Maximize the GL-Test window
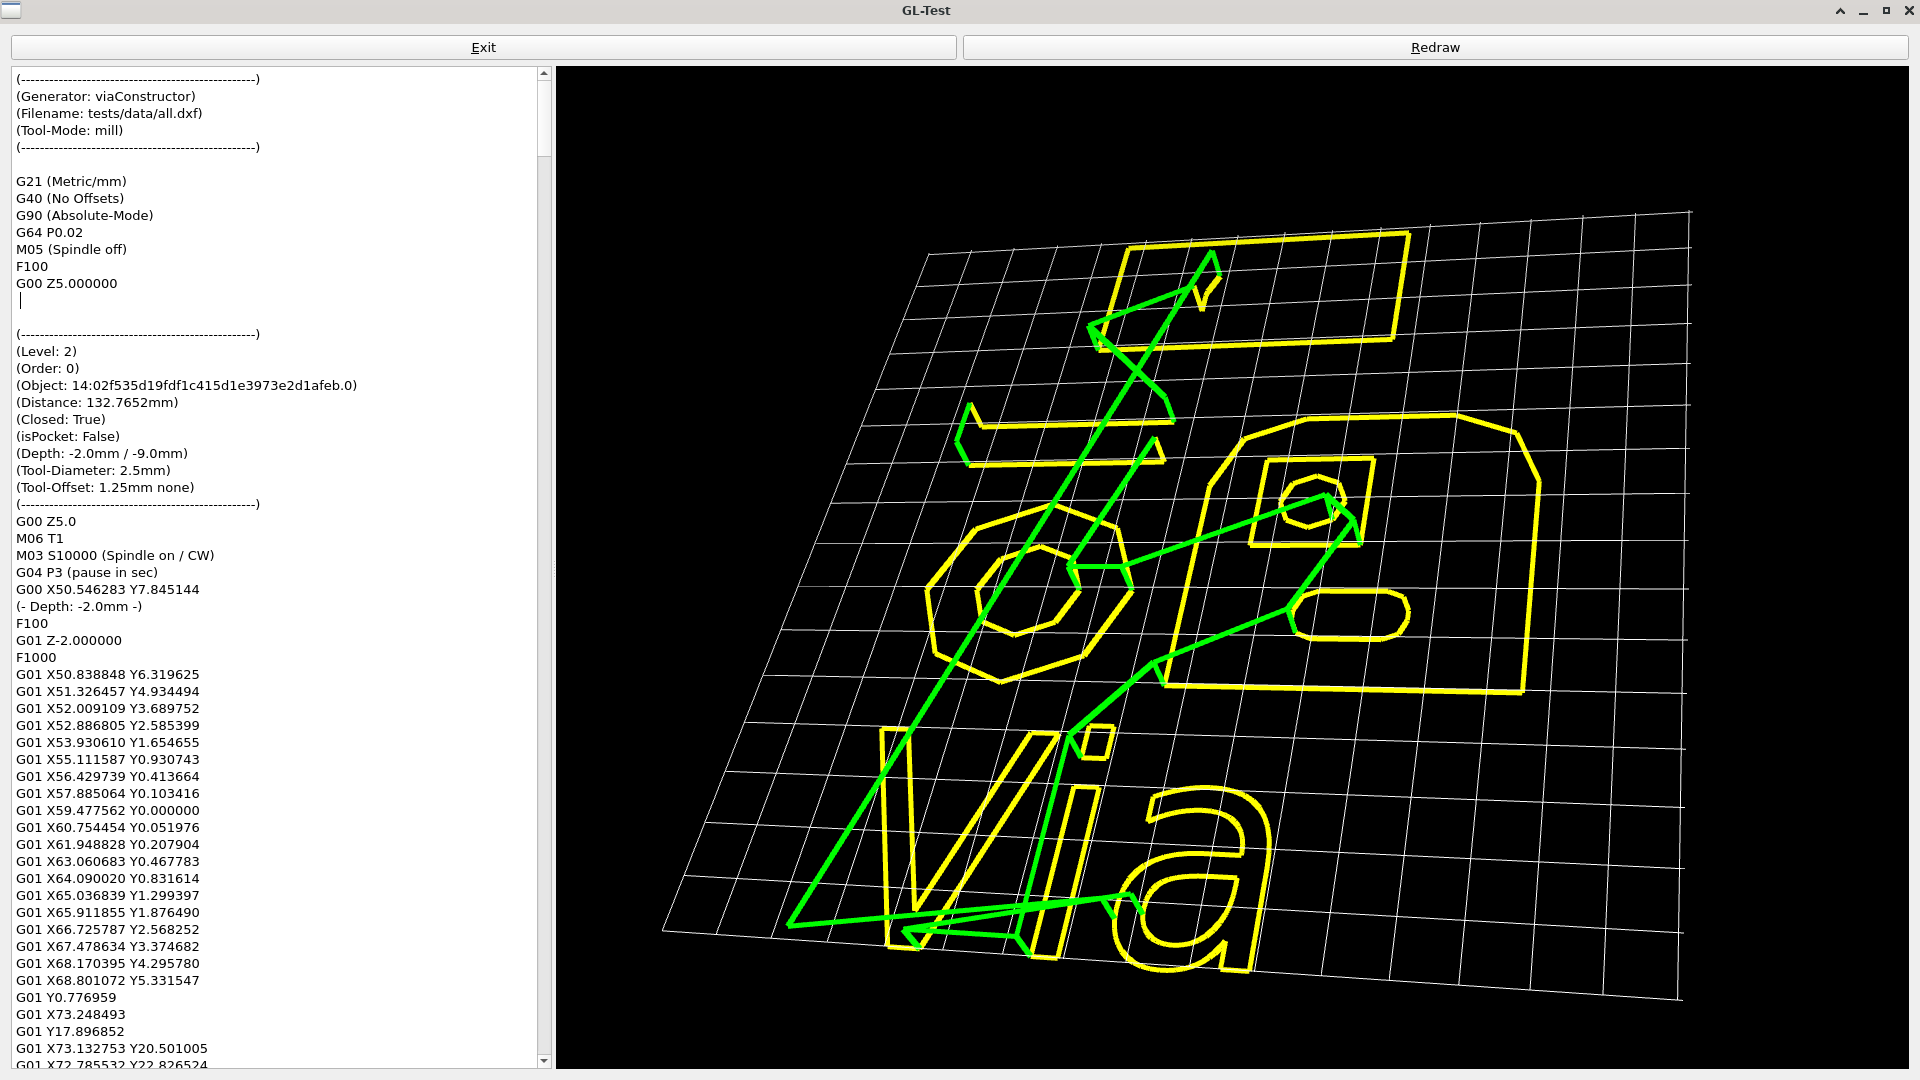This screenshot has height=1080, width=1920. pos(1886,11)
